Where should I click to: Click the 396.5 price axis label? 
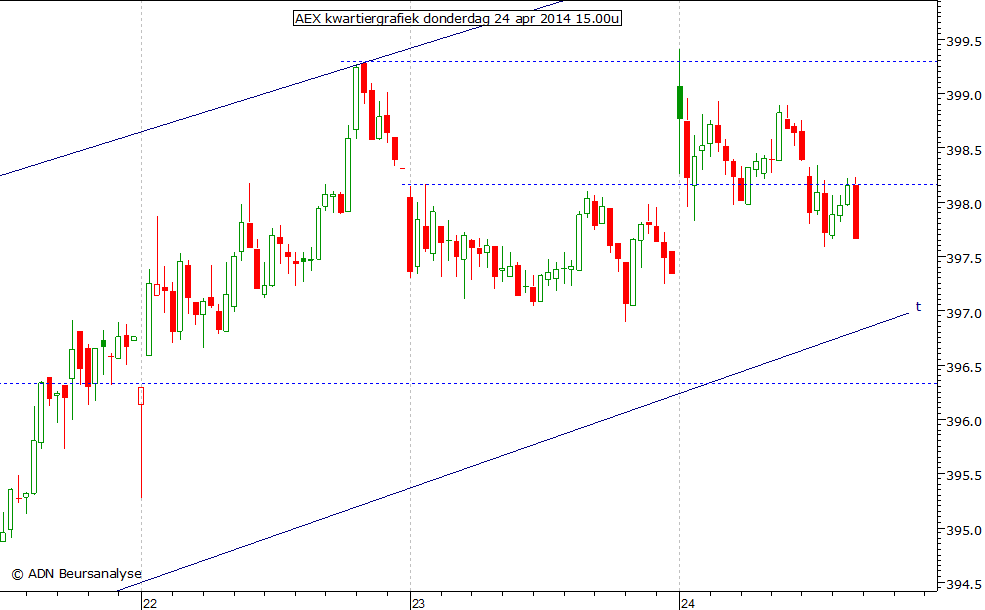pyautogui.click(x=964, y=367)
